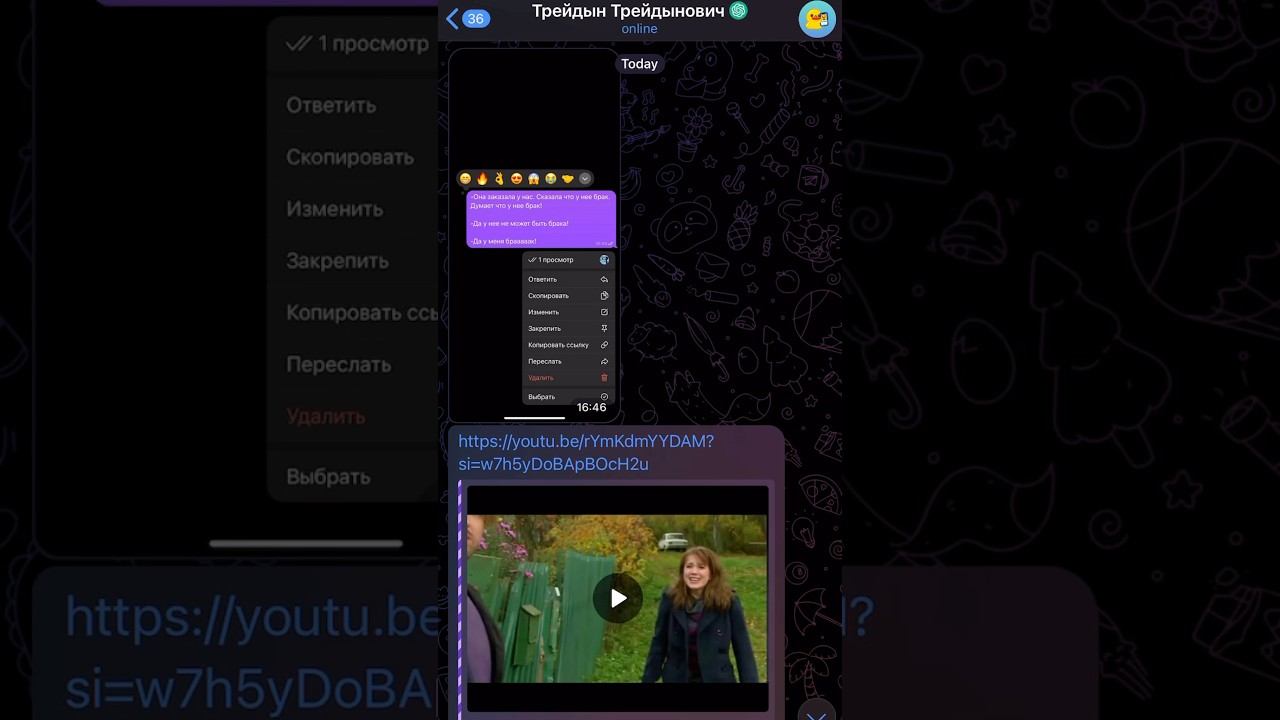Click the purple message bubble in shared screenshot
The height and width of the screenshot is (720, 1280).
coord(541,219)
